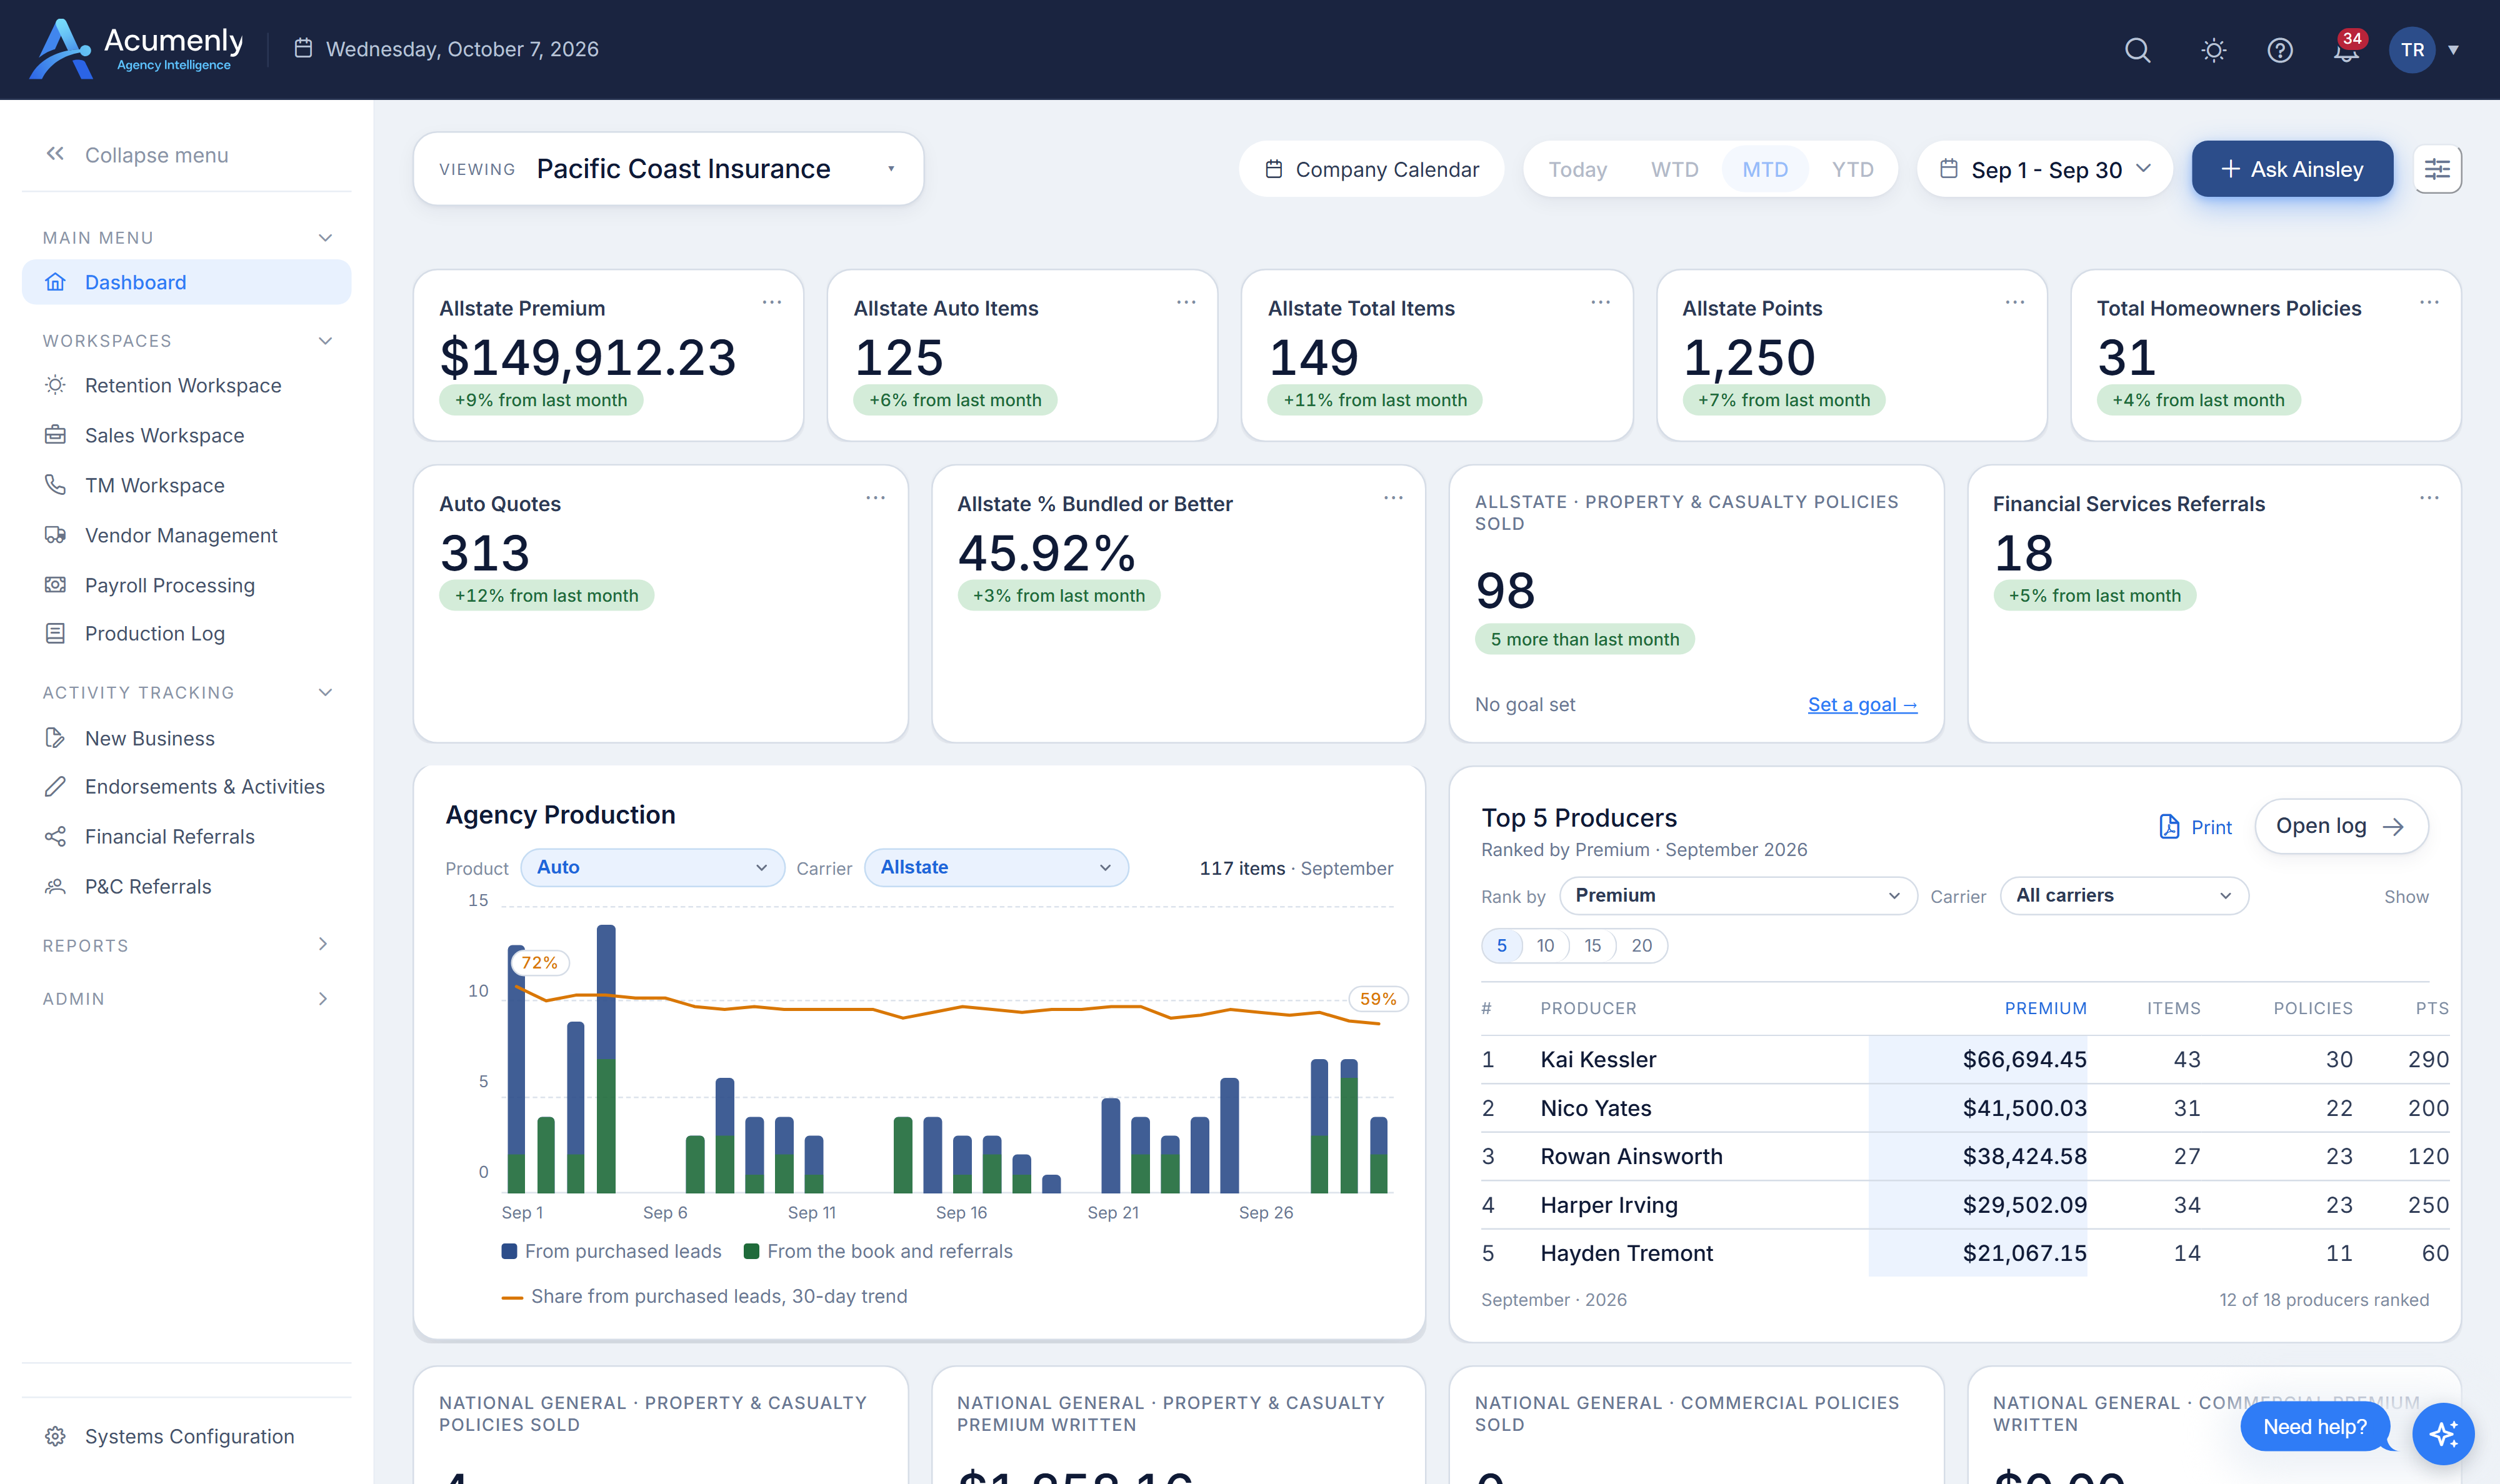2500x1484 pixels.
Task: Show 20 producers in ranking
Action: tap(1641, 945)
